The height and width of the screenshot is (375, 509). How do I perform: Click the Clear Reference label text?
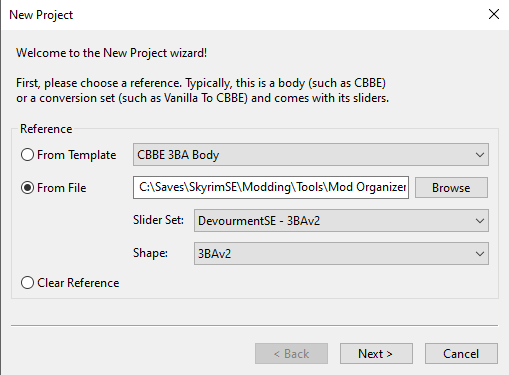tap(78, 283)
